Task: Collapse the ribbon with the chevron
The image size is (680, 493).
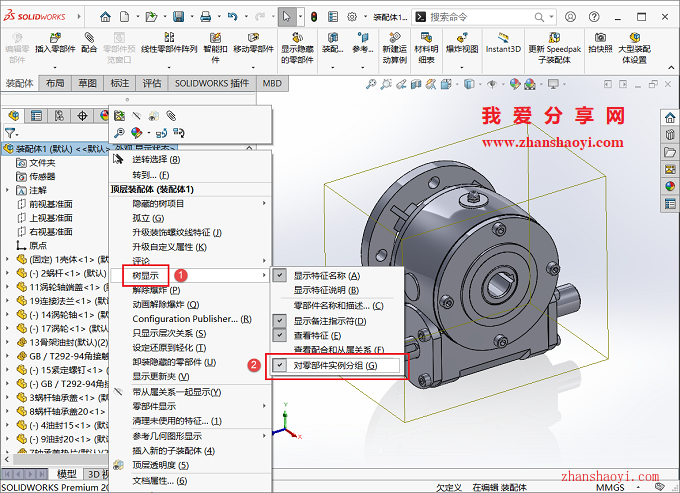Action: click(671, 68)
